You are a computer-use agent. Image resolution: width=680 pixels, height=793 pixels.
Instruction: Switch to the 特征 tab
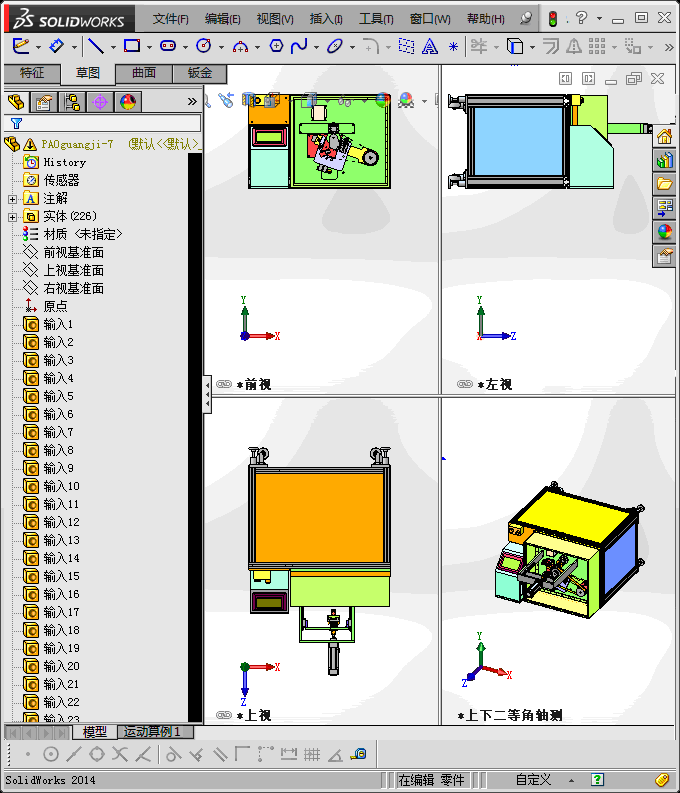[x=32, y=73]
